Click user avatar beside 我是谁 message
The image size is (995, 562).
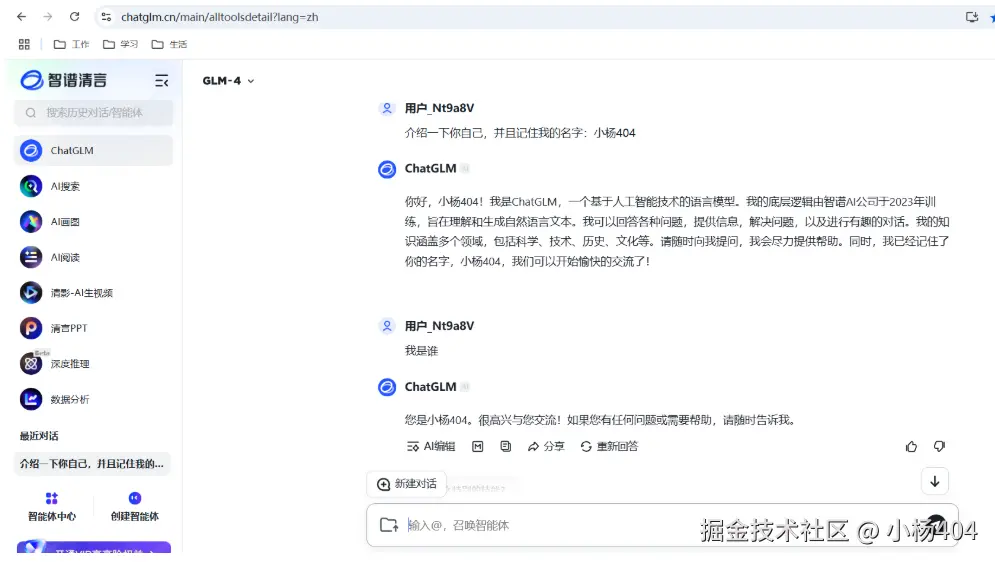pos(386,326)
